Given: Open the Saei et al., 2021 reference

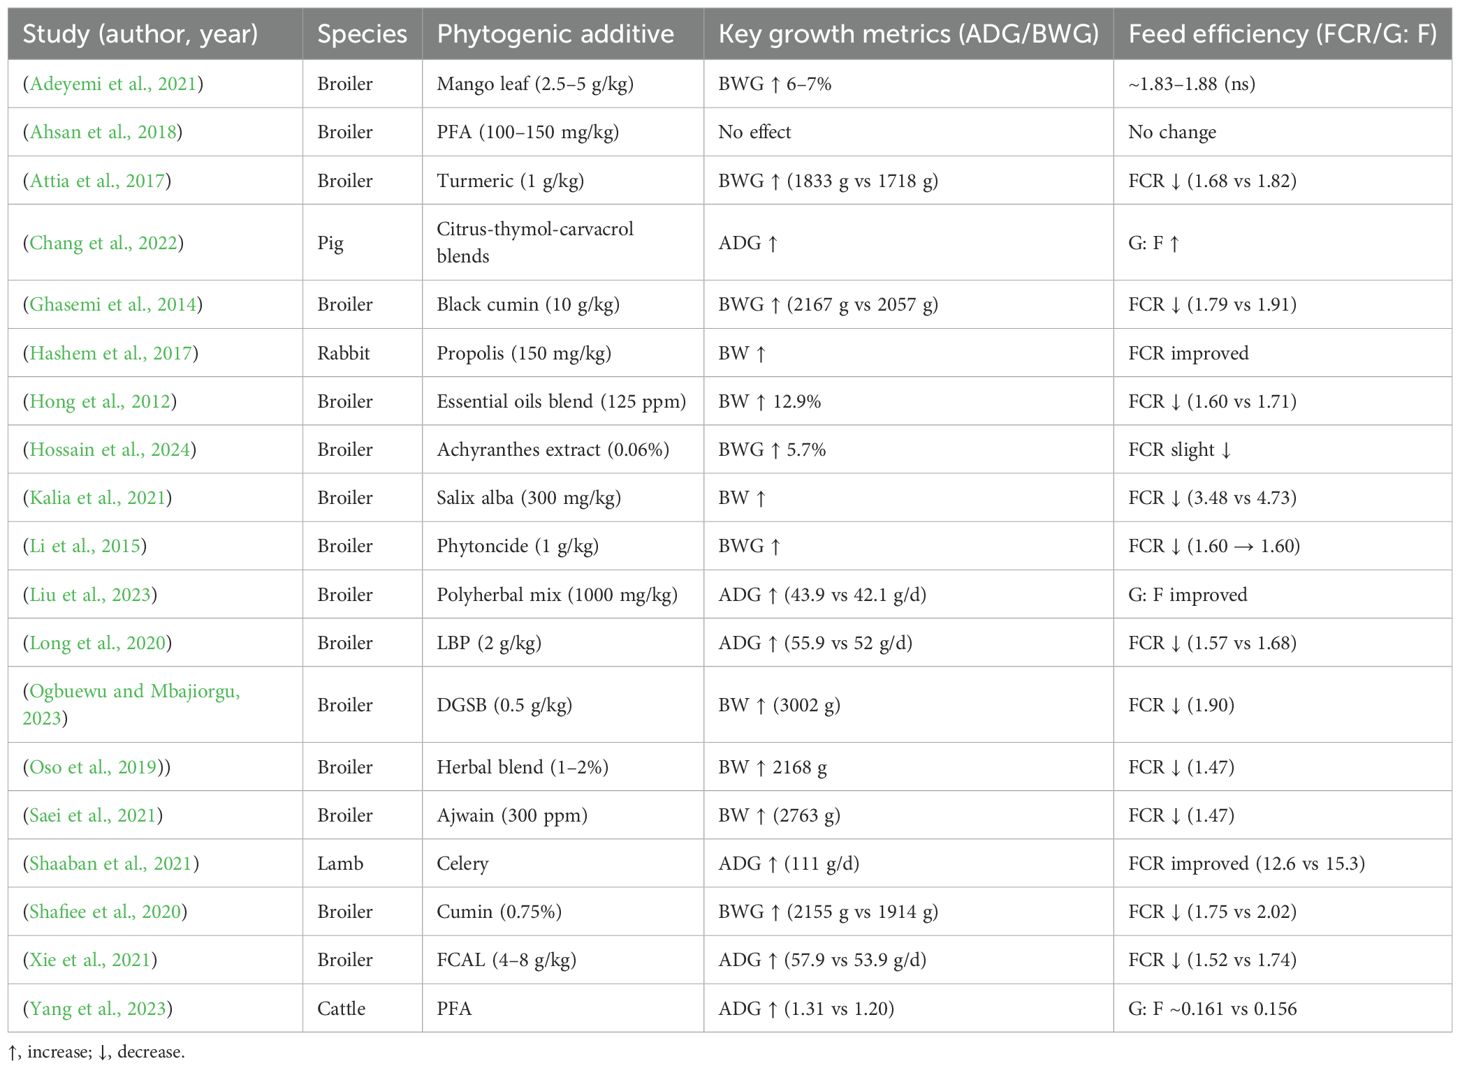Looking at the screenshot, I should tap(93, 815).
